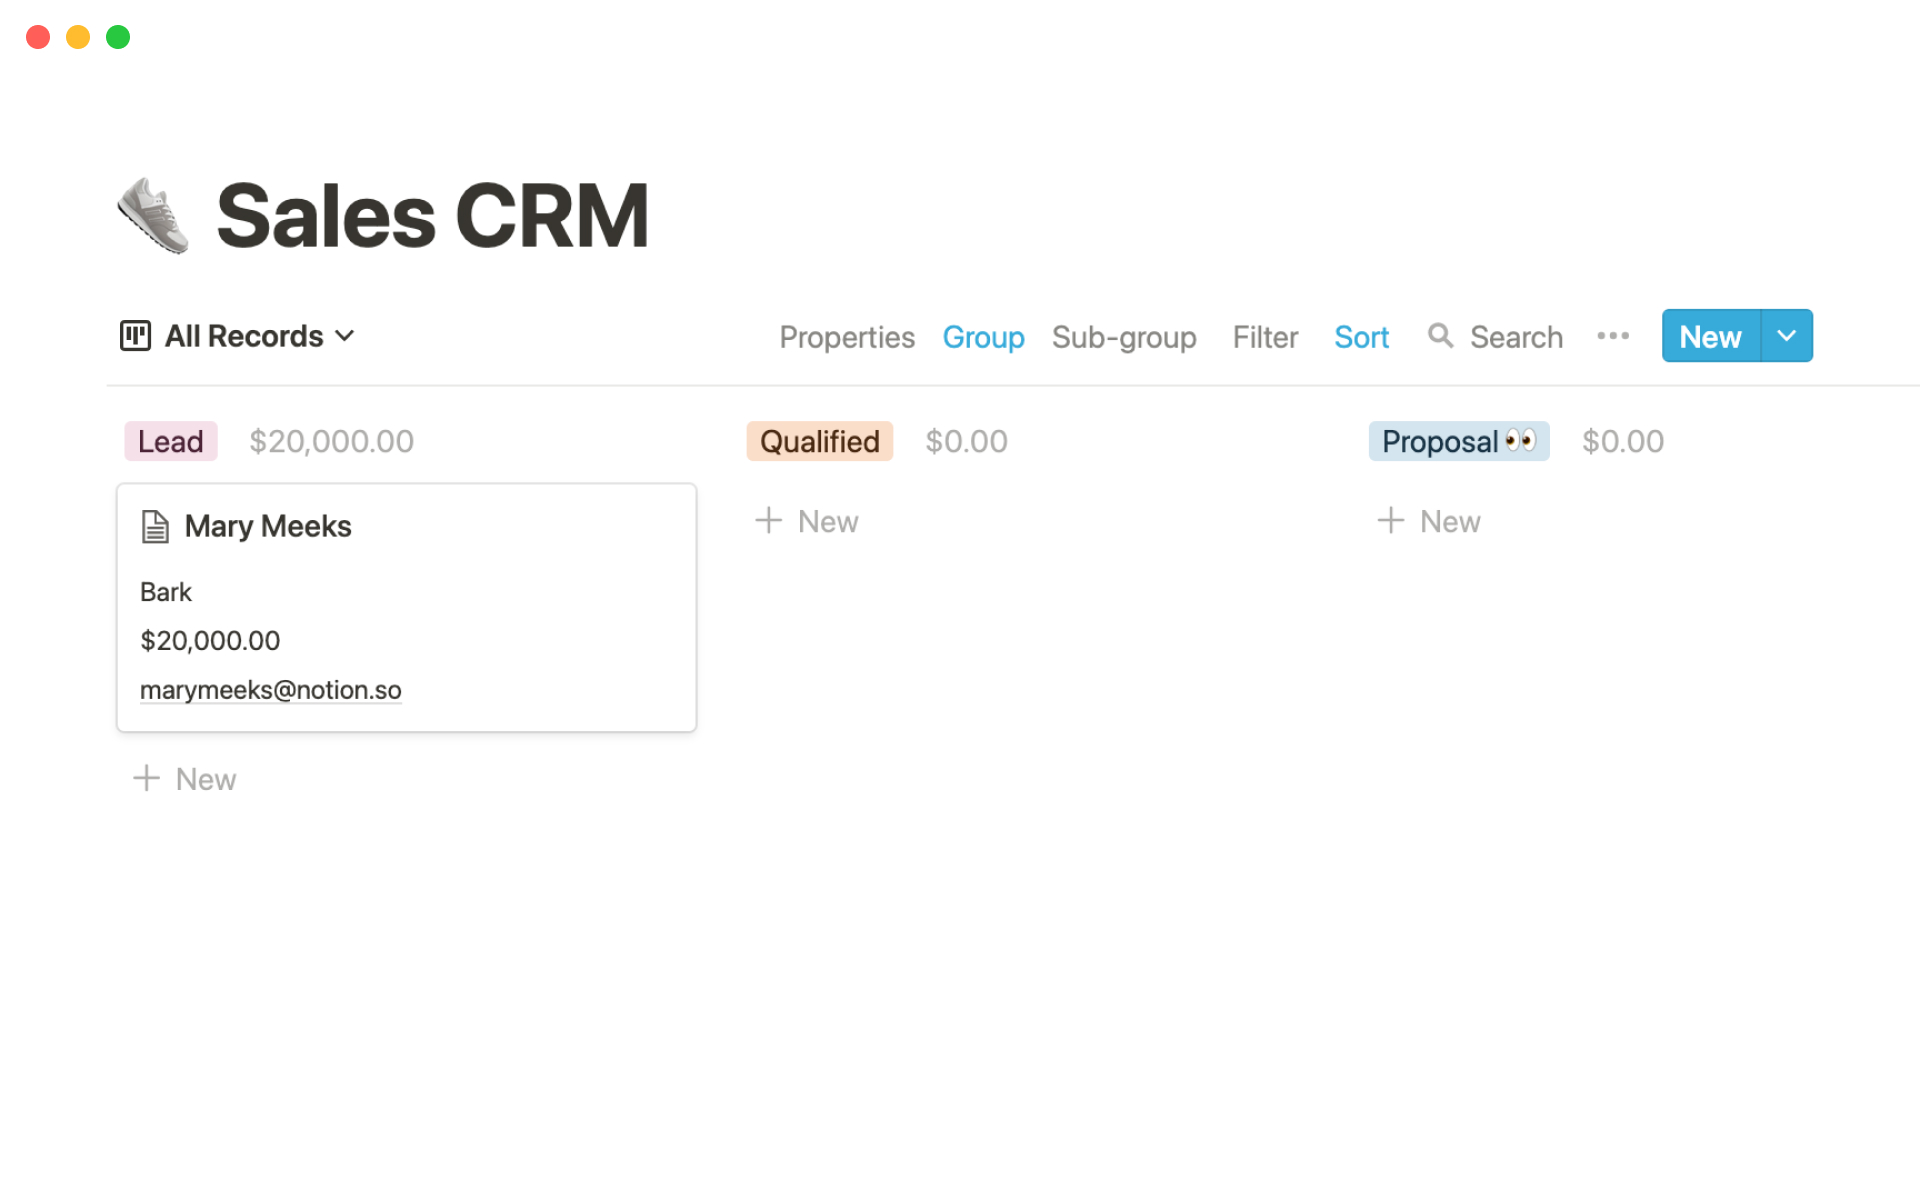Click the blue New button
The width and height of the screenshot is (1920, 1200).
[x=1710, y=336]
